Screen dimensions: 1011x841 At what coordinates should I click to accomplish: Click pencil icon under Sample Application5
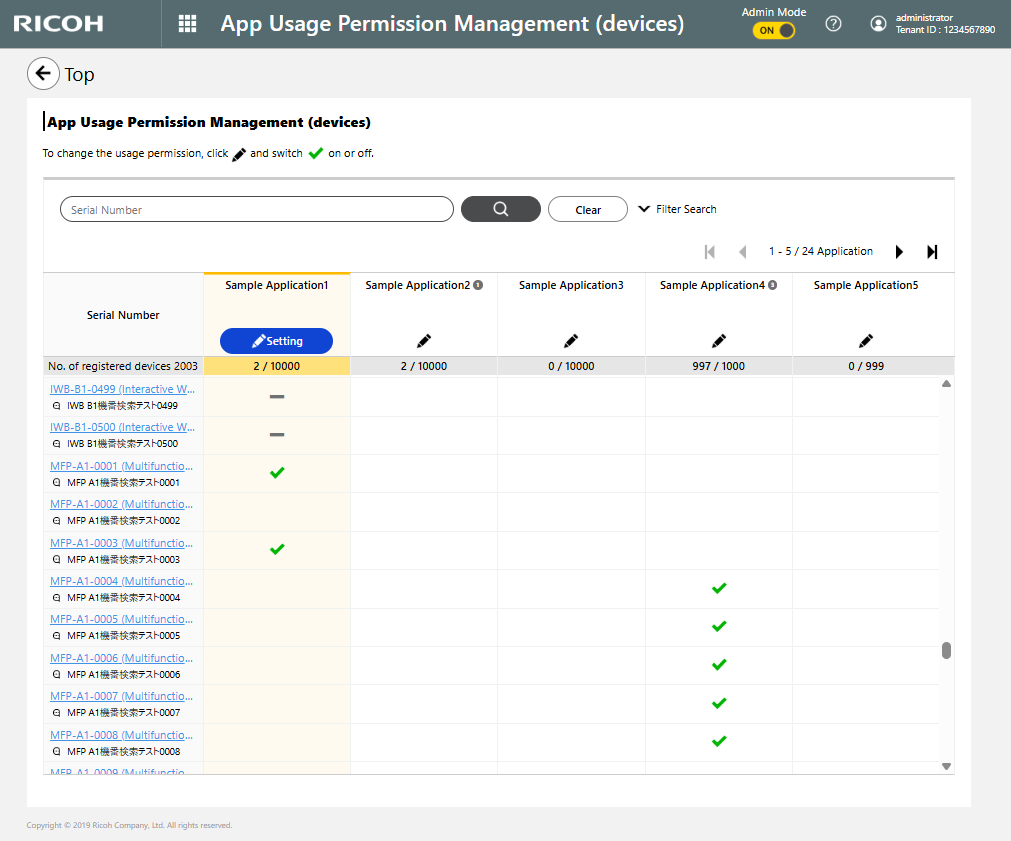(866, 341)
